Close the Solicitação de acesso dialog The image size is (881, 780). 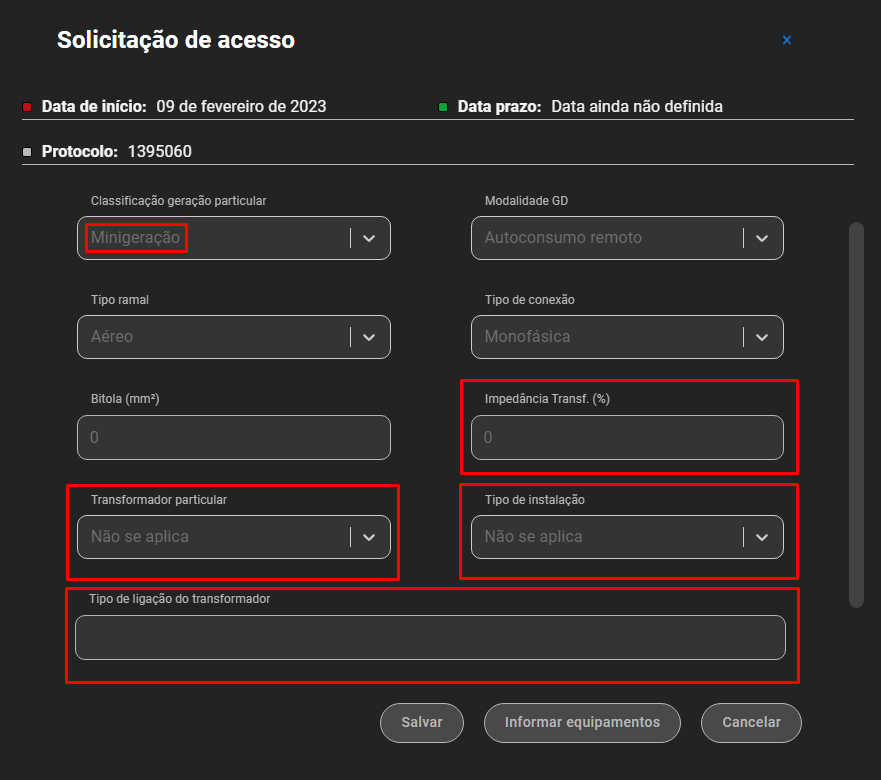point(787,40)
